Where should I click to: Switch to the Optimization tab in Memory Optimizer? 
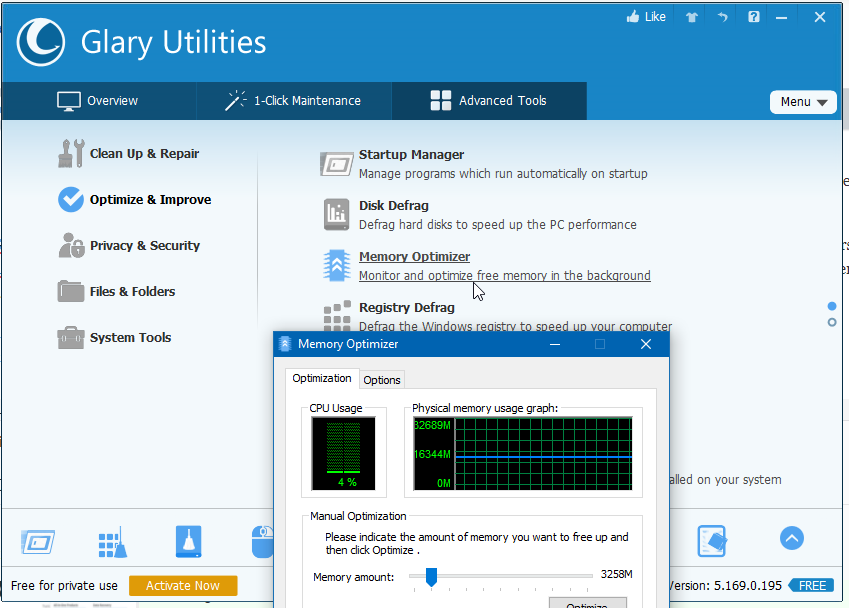[x=322, y=378]
